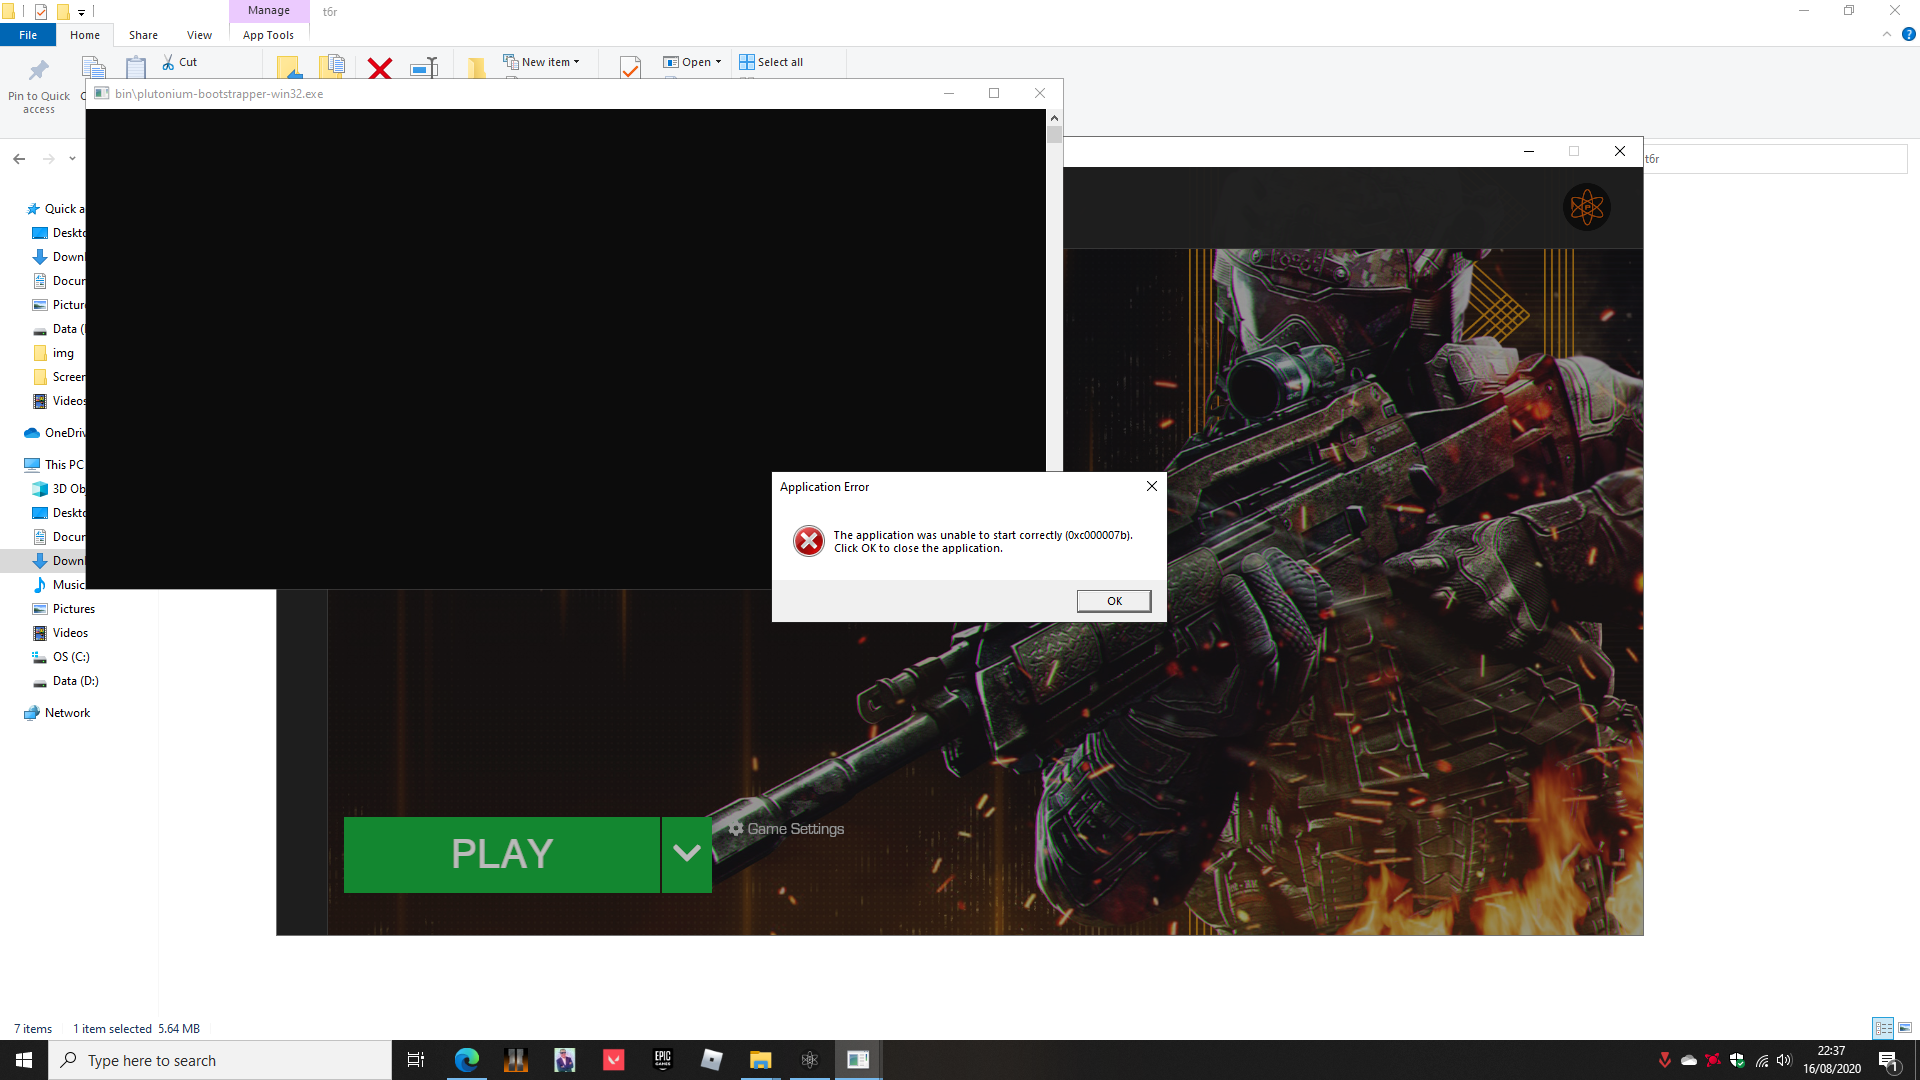1920x1080 pixels.
Task: Select the img folder in Quick access
Action: coord(54,353)
